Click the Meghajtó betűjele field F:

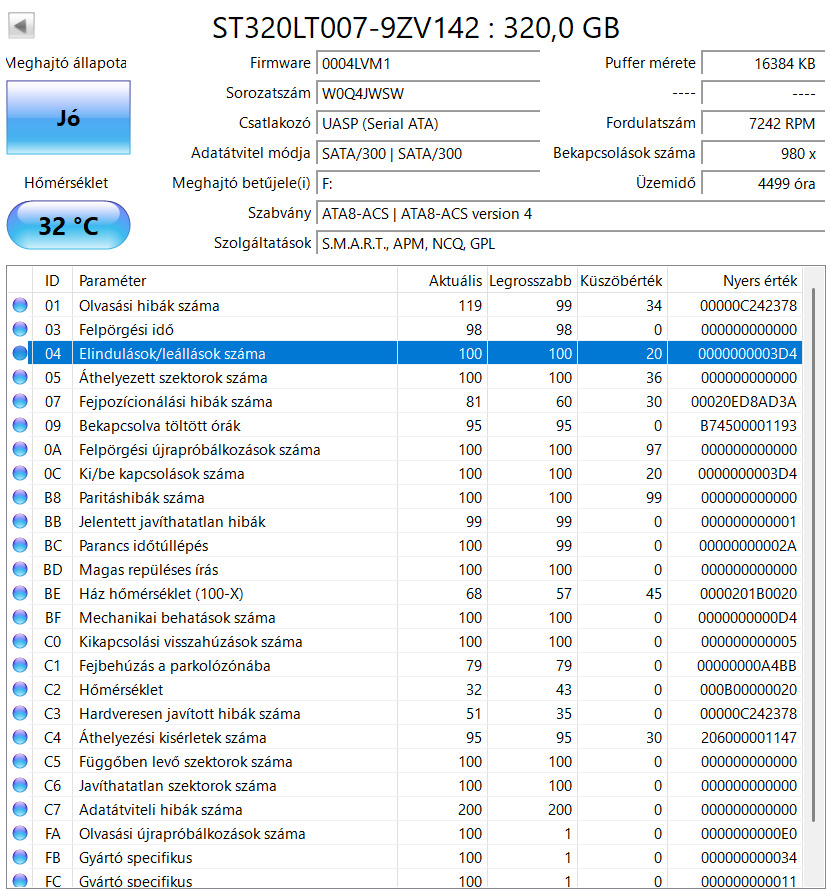click(x=427, y=184)
